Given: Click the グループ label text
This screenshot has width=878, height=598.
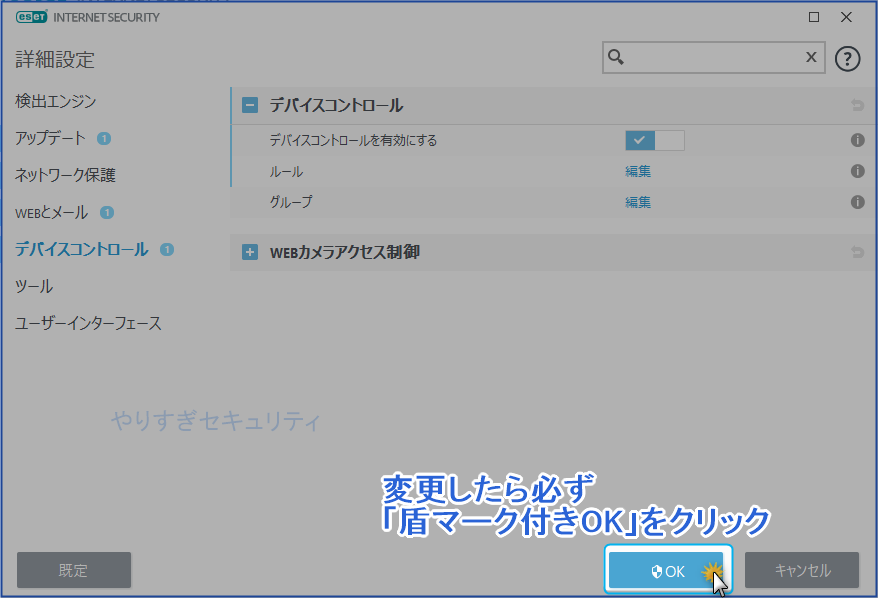Looking at the screenshot, I should (x=291, y=202).
